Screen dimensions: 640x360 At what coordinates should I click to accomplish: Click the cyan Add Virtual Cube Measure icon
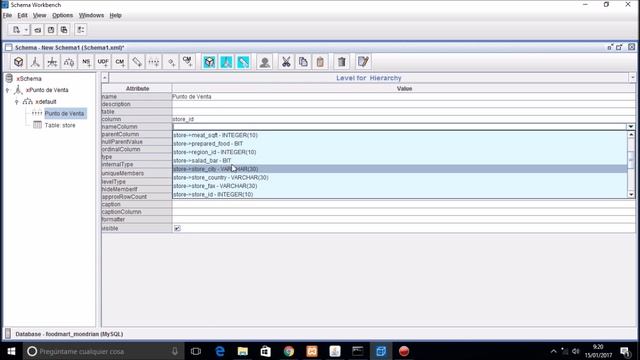click(x=243, y=62)
